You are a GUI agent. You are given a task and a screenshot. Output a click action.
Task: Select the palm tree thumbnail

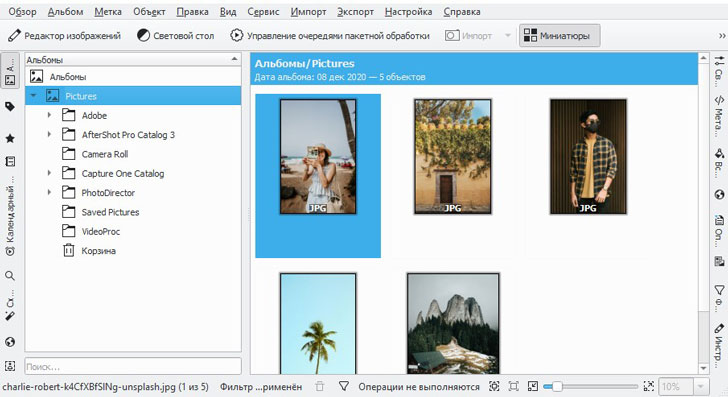click(x=318, y=323)
